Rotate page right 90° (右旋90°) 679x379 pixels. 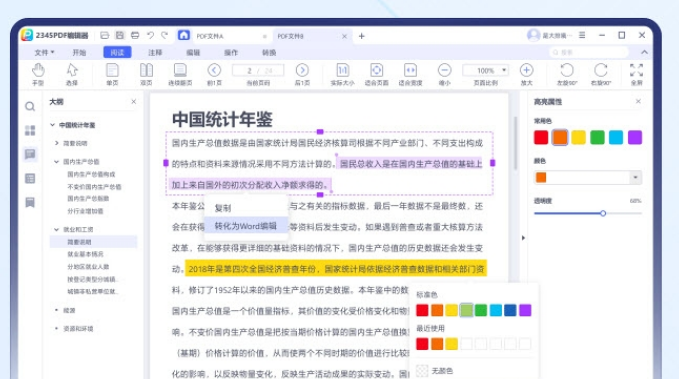[601, 74]
